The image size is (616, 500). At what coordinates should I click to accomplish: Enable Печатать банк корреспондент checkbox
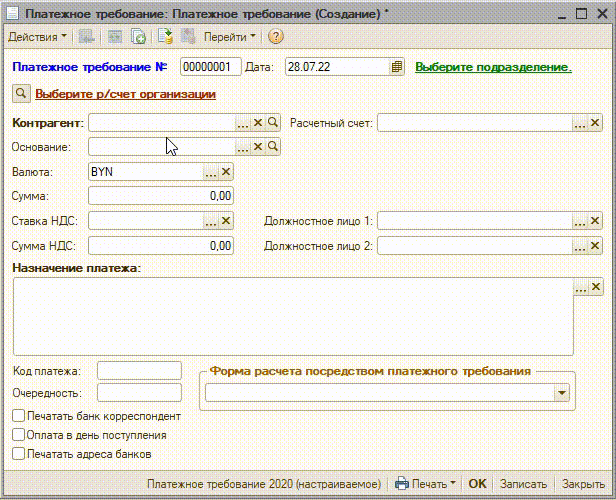[19, 416]
